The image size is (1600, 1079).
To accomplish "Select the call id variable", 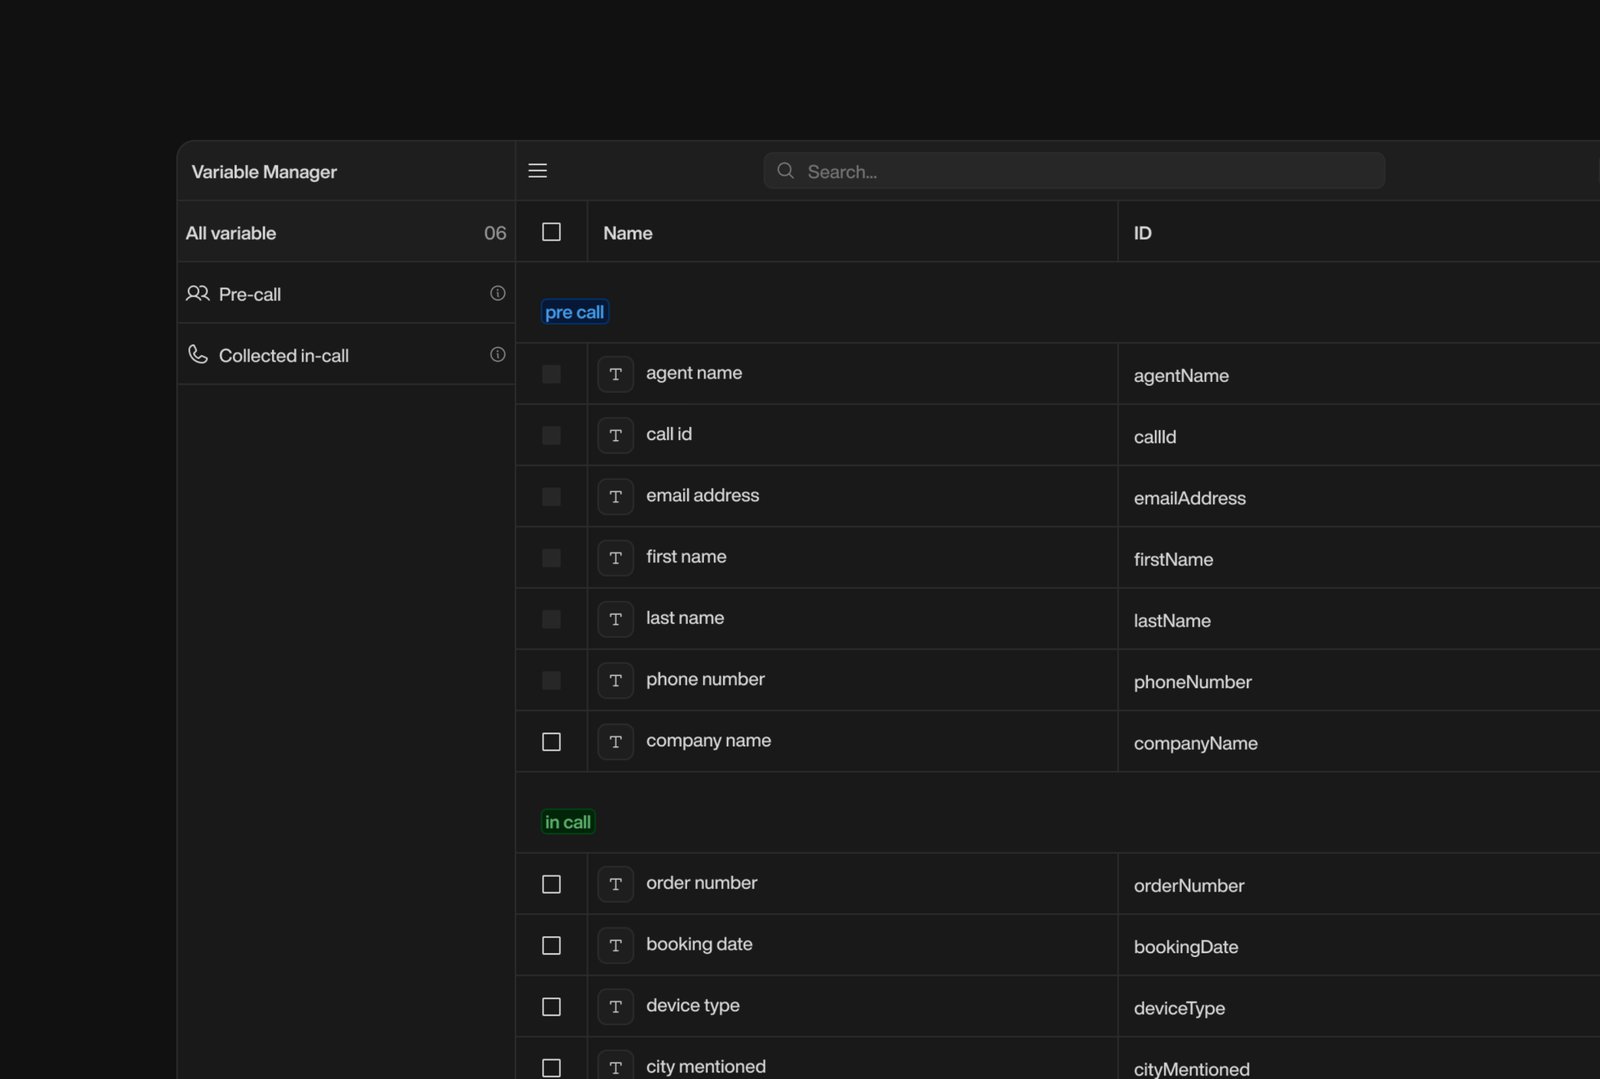I will click(669, 434).
